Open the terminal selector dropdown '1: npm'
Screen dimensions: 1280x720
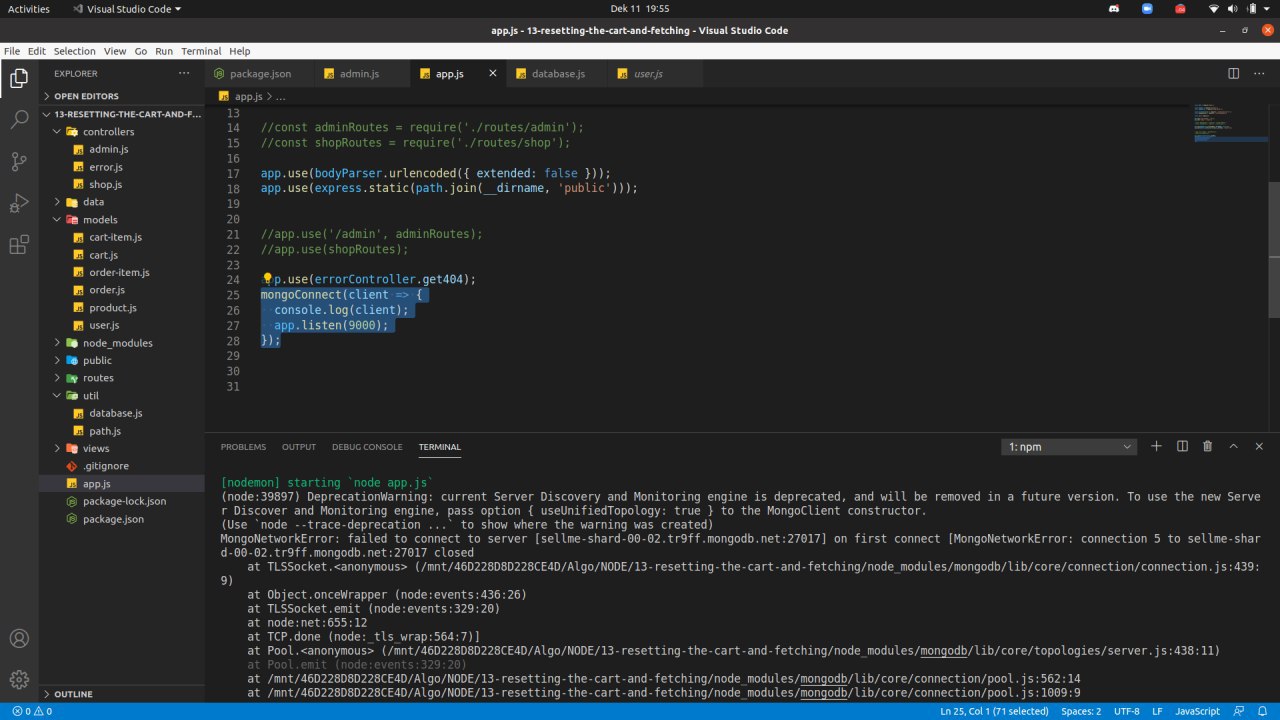1069,447
